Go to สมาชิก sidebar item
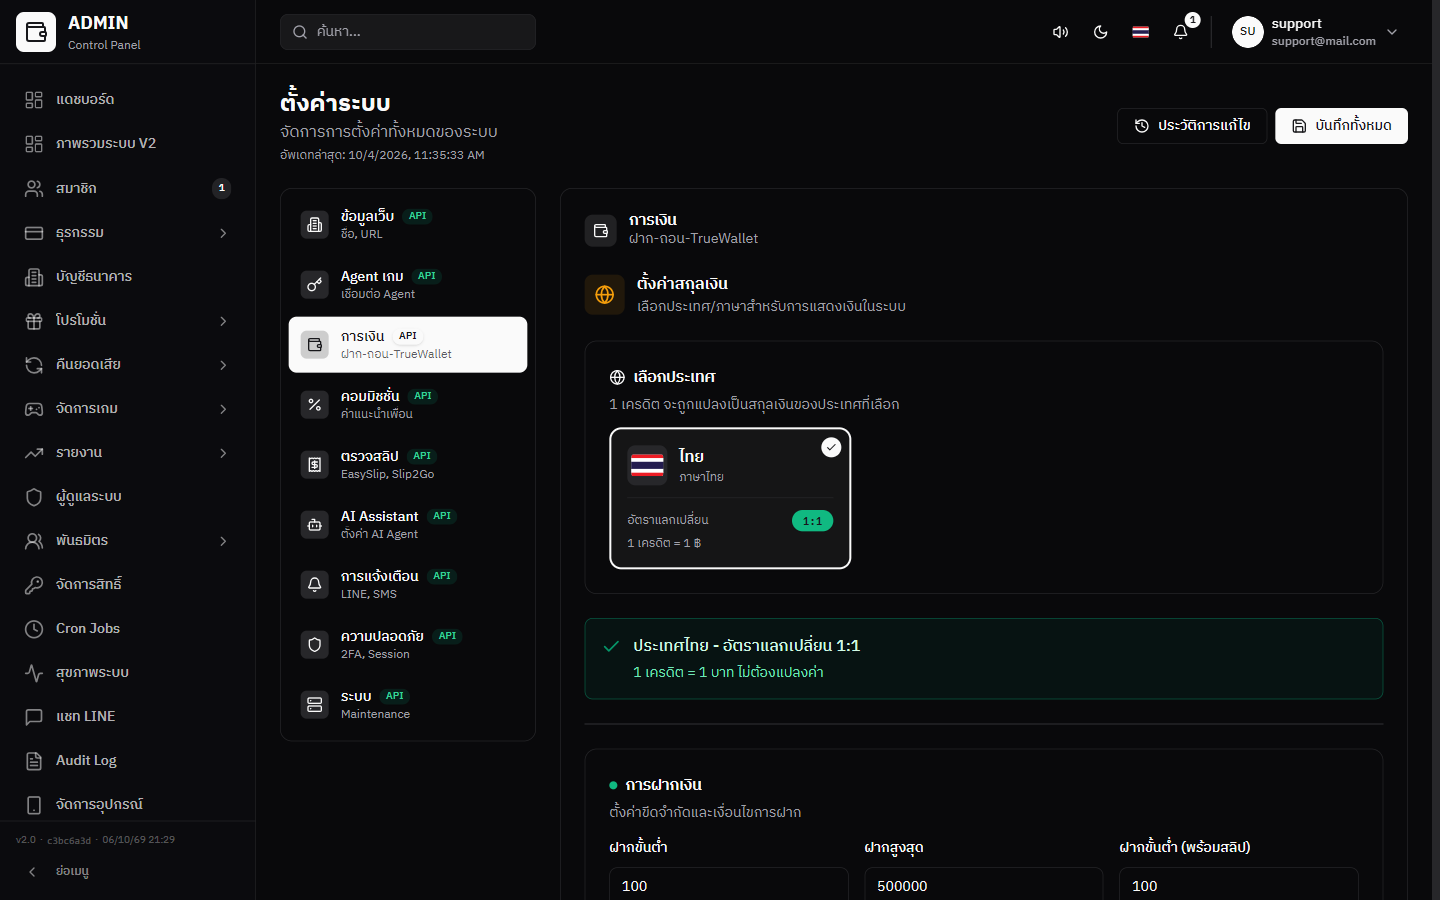Screen dimensions: 1440x900 128,188
